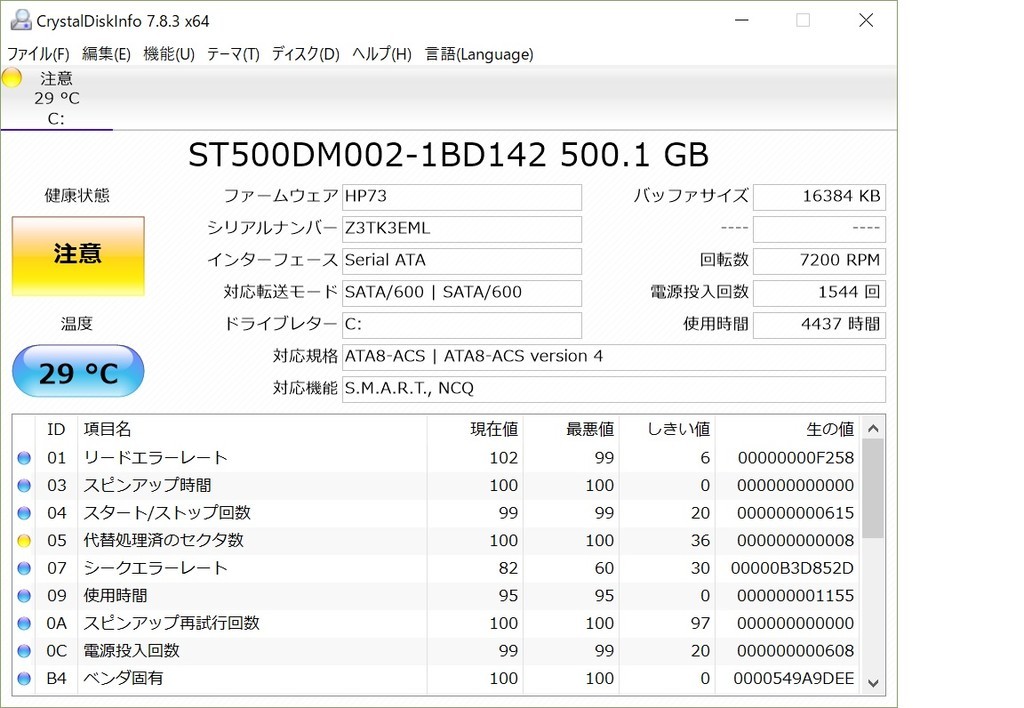The height and width of the screenshot is (708, 1024).
Task: Open the ファイル(F) menu
Action: point(38,54)
